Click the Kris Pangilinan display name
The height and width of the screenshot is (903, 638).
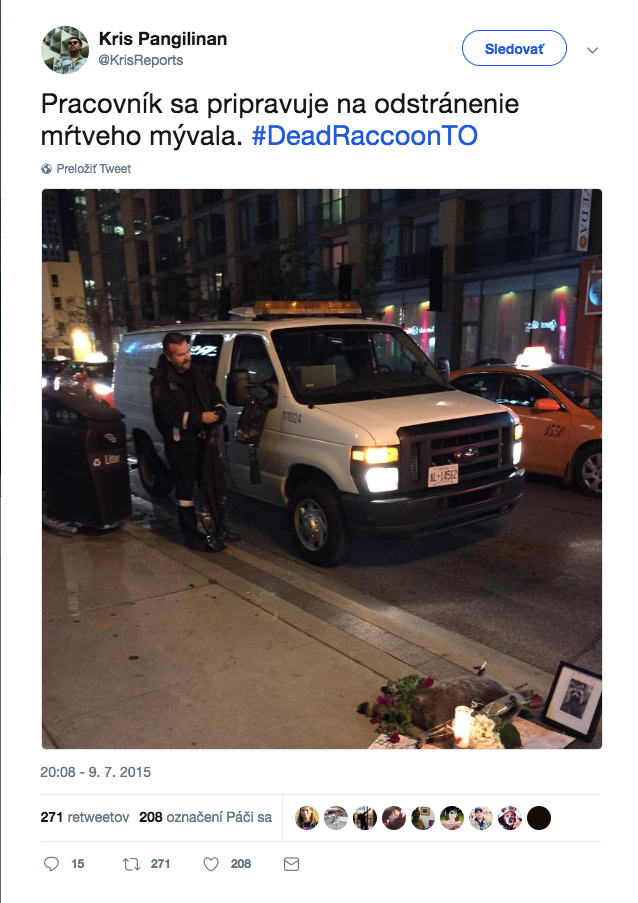point(163,39)
